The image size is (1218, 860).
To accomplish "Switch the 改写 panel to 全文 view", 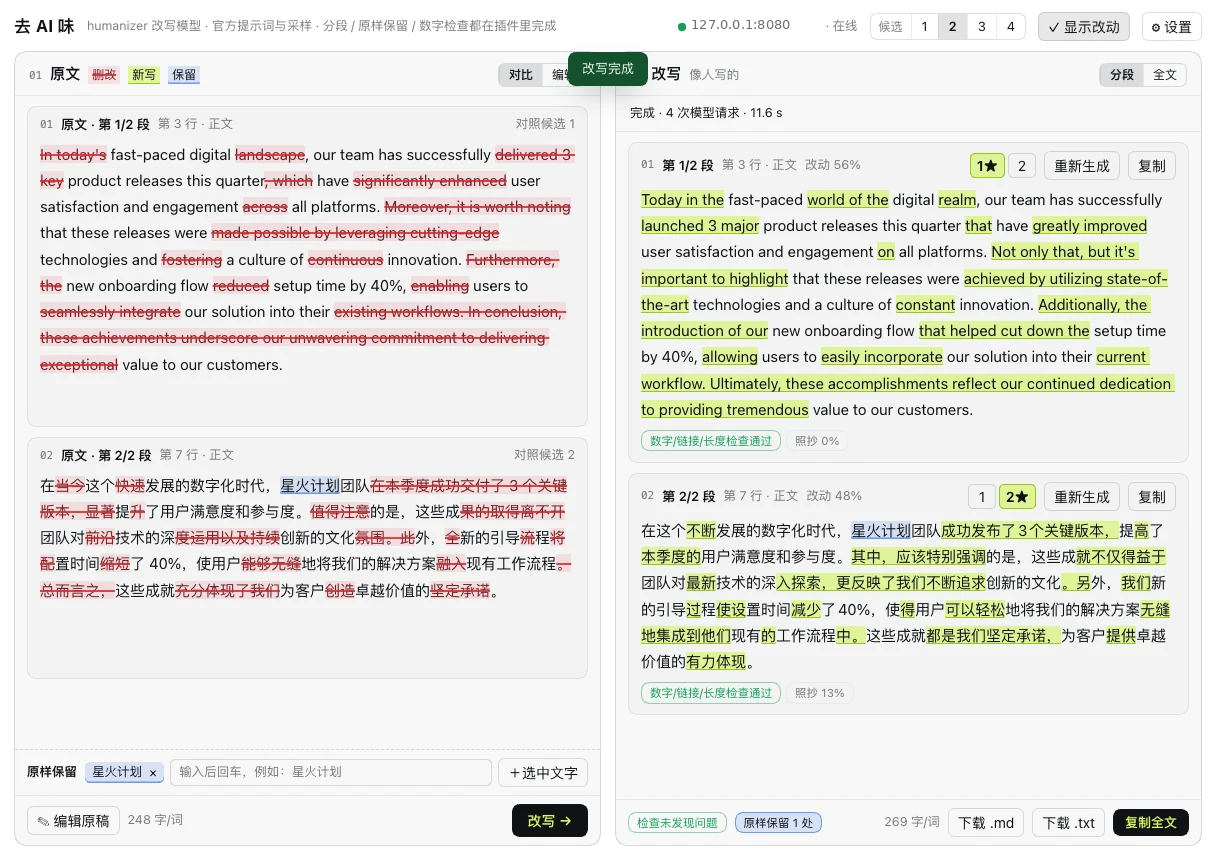I will (1165, 75).
